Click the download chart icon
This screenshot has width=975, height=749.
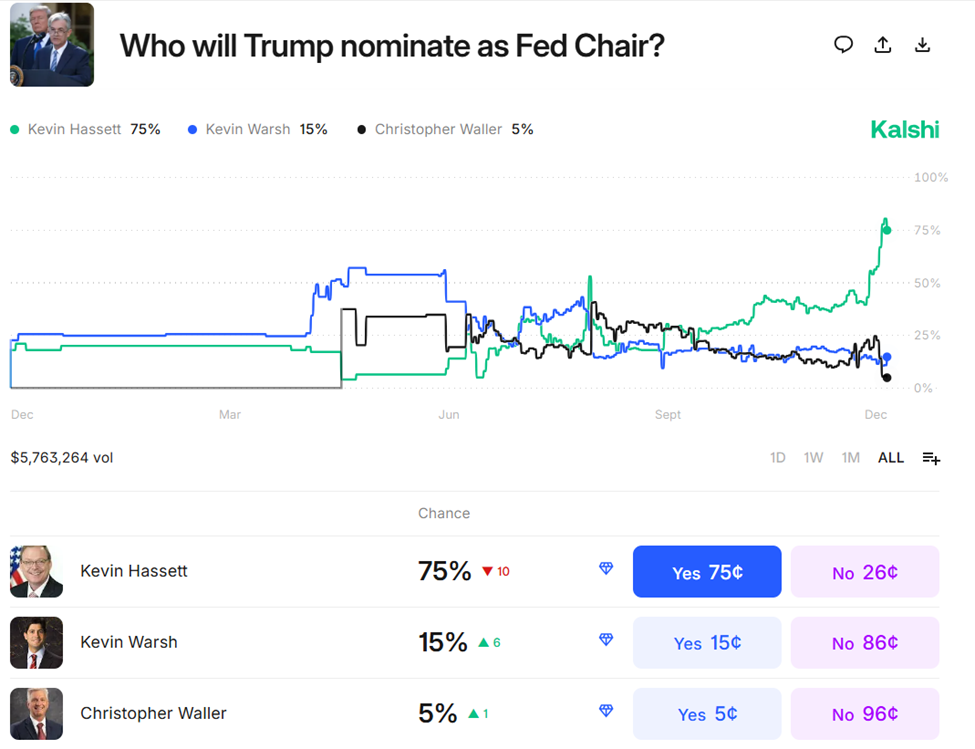click(x=921, y=44)
